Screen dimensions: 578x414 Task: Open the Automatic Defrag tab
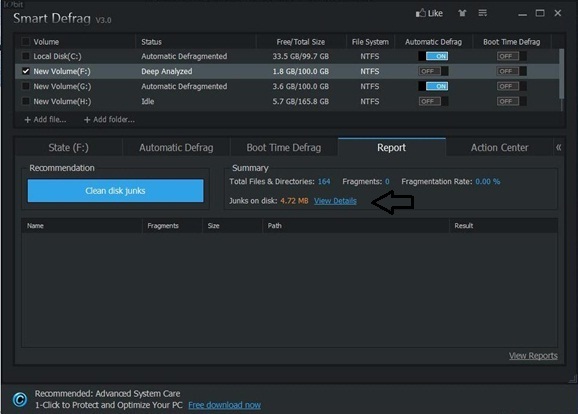(176, 147)
